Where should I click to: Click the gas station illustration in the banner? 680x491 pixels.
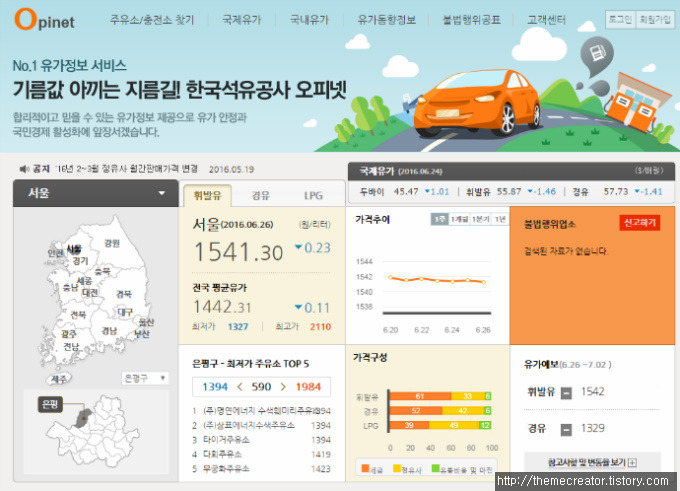(637, 102)
